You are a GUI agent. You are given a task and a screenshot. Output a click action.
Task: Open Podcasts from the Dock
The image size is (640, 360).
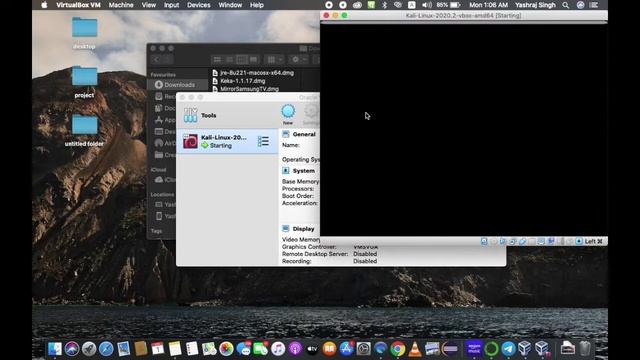pos(295,349)
